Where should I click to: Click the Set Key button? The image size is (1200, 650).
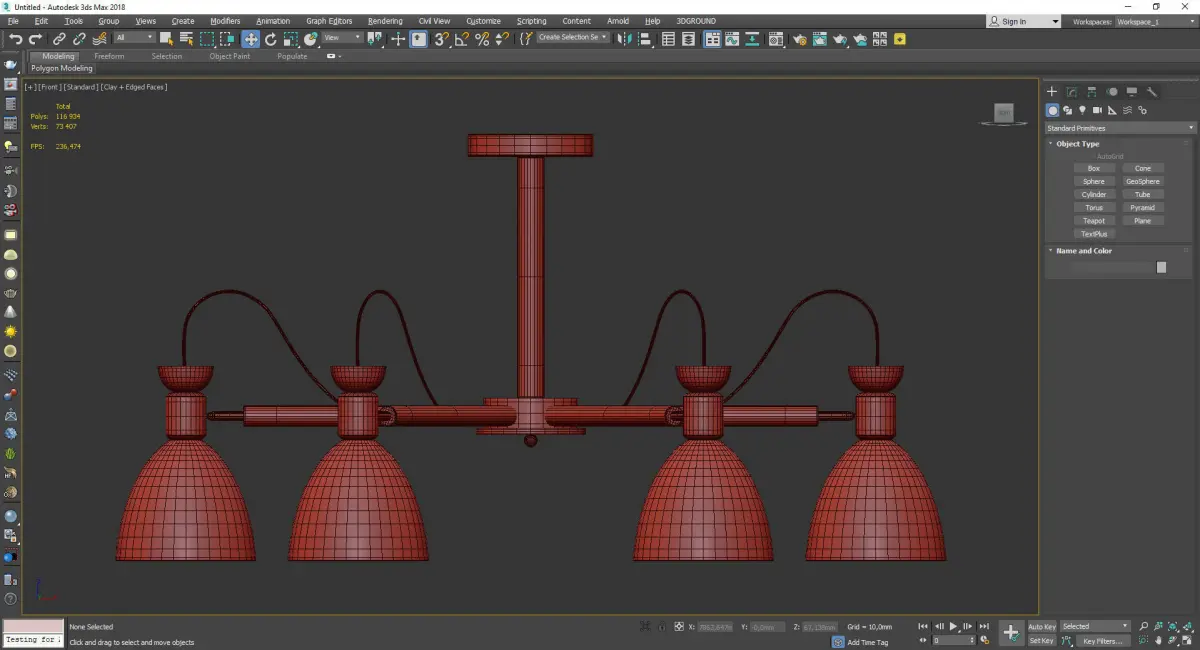1042,641
